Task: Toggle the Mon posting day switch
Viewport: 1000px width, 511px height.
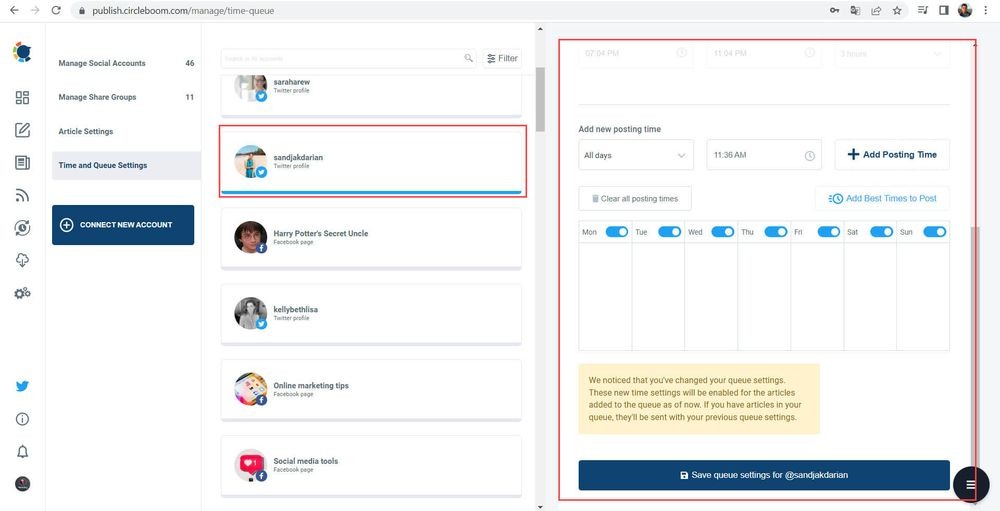Action: pos(617,232)
